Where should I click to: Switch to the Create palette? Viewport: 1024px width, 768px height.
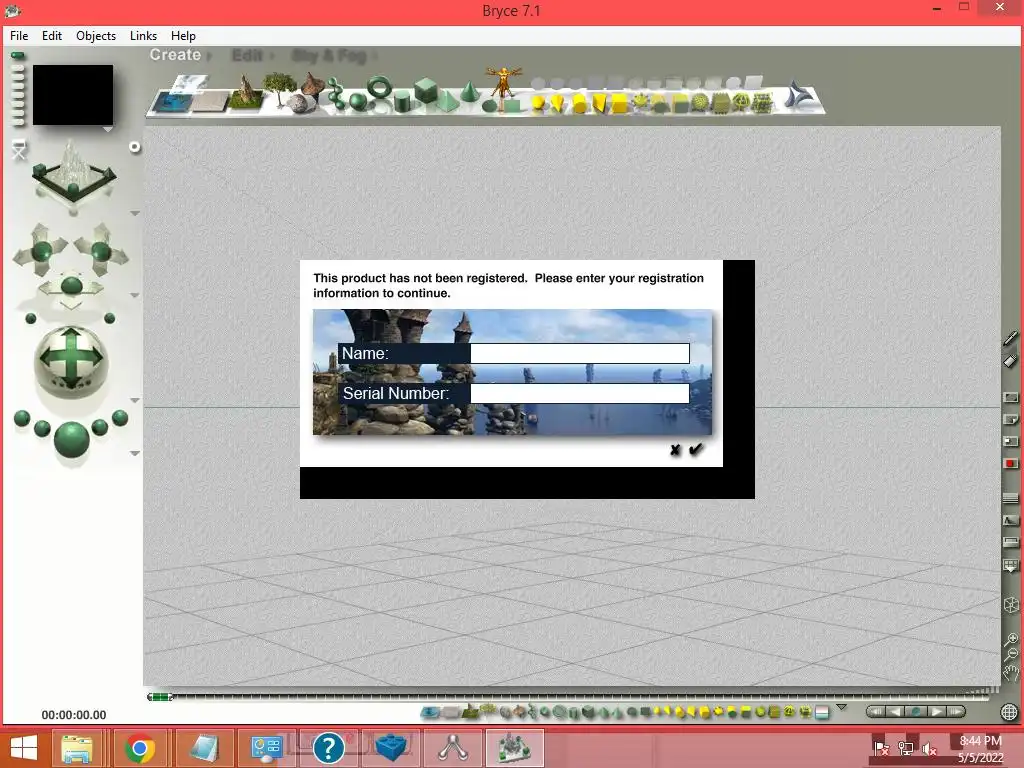pyautogui.click(x=175, y=55)
